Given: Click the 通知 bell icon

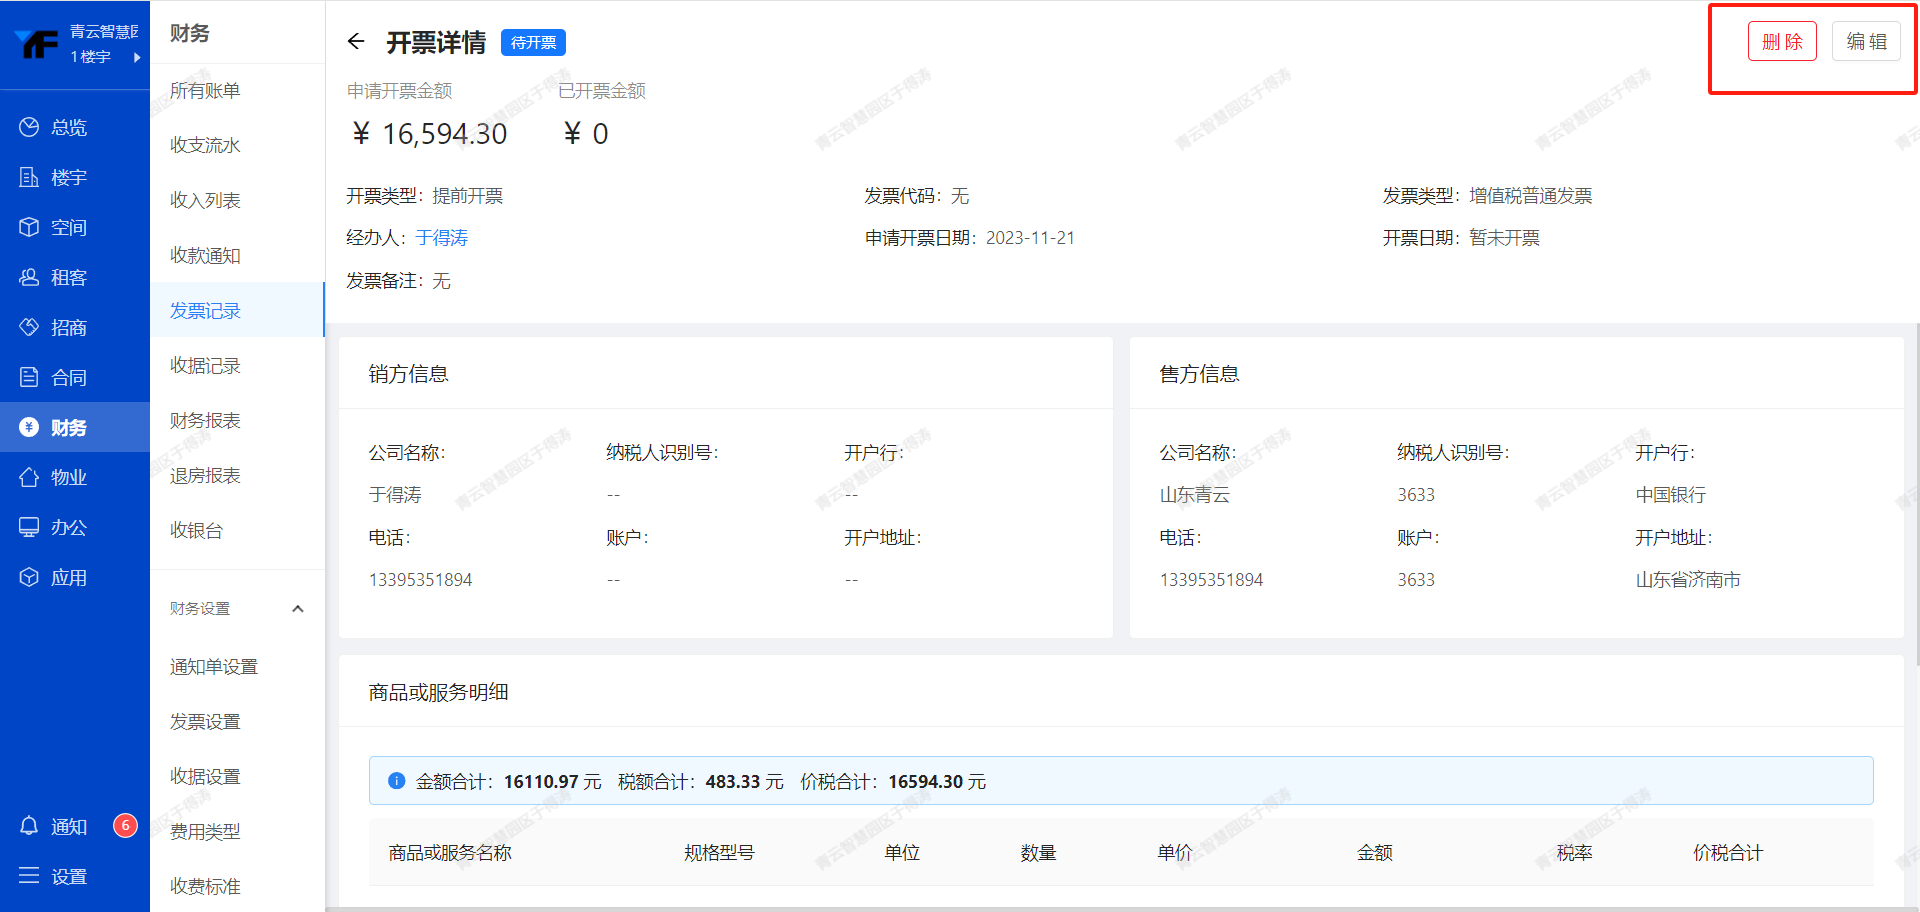Looking at the screenshot, I should (29, 826).
